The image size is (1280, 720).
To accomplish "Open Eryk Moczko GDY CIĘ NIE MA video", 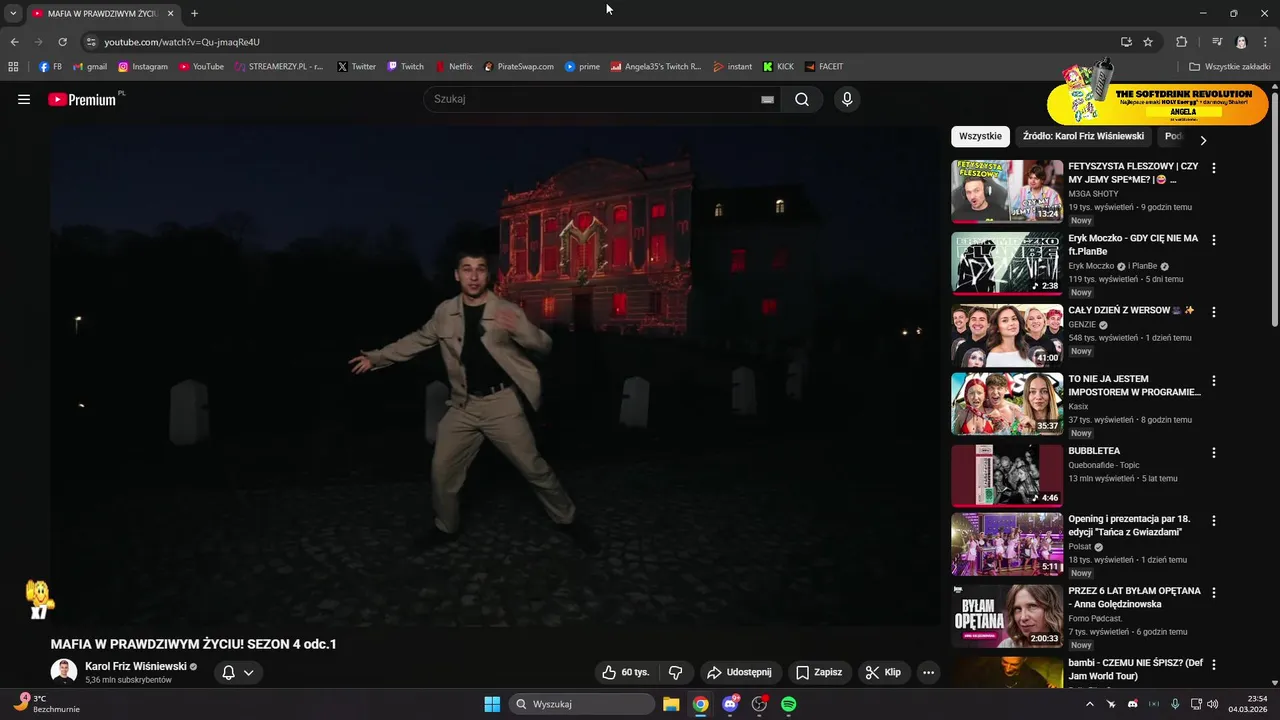I will point(1007,263).
